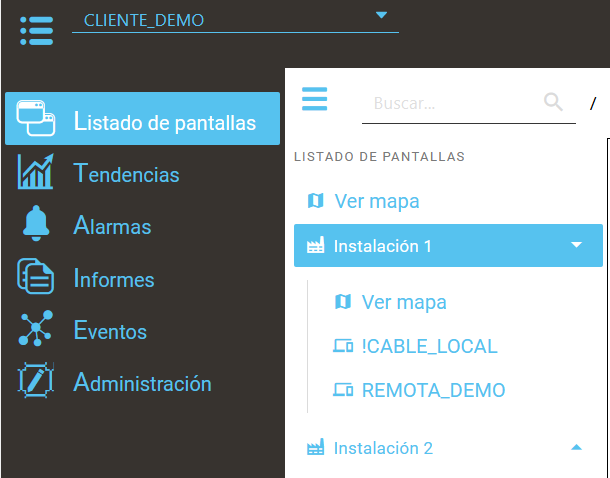Open Ver mapa under Instalación 1

403,302
